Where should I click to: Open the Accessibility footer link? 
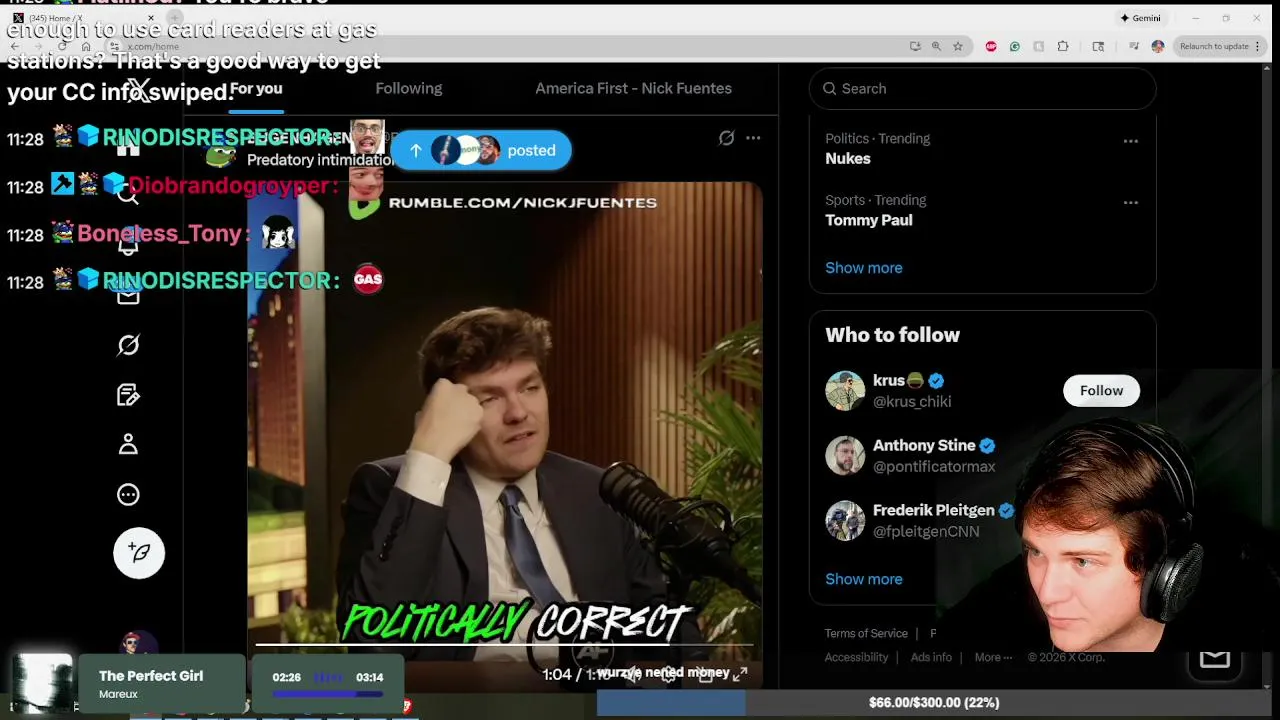point(856,657)
